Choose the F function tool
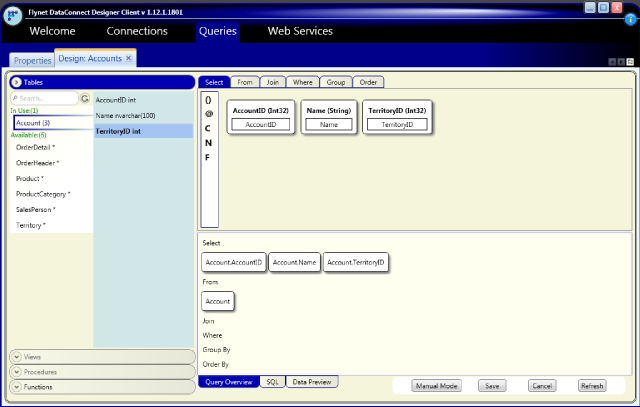This screenshot has width=640, height=407. click(x=207, y=157)
